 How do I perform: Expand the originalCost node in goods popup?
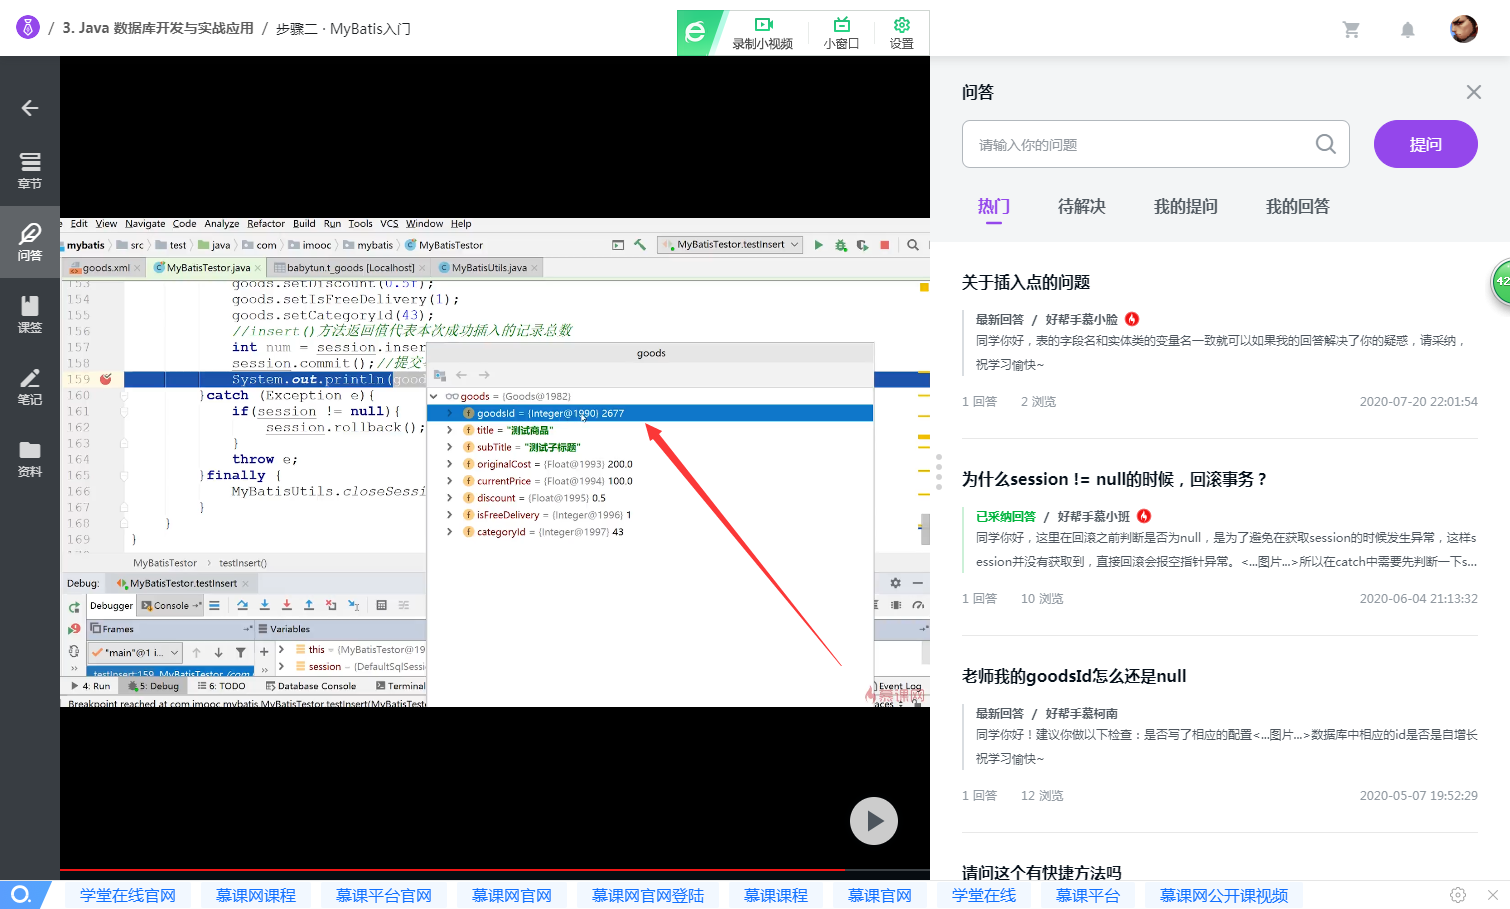450,464
